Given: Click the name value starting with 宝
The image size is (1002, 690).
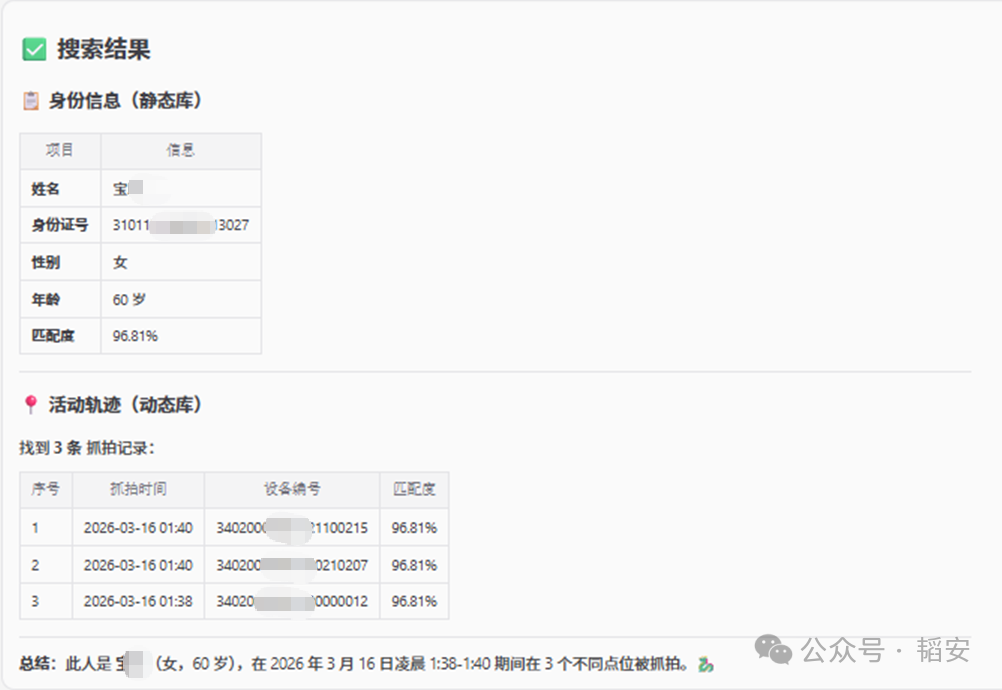Looking at the screenshot, I should click(x=128, y=188).
